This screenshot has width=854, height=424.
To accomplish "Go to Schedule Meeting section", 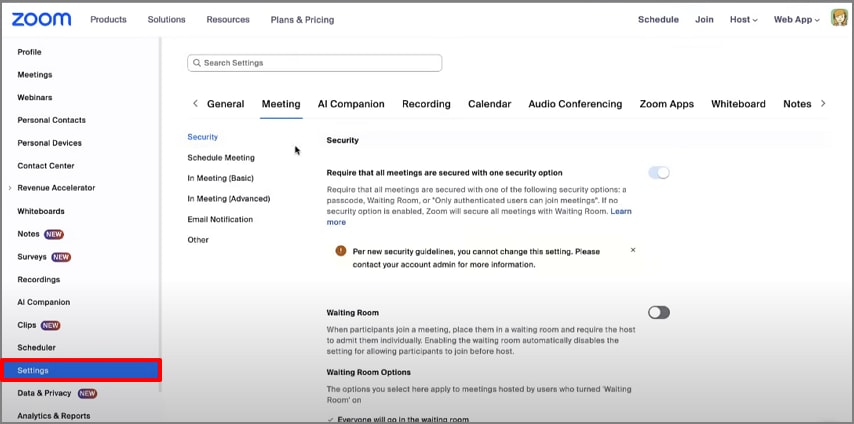I will [221, 158].
